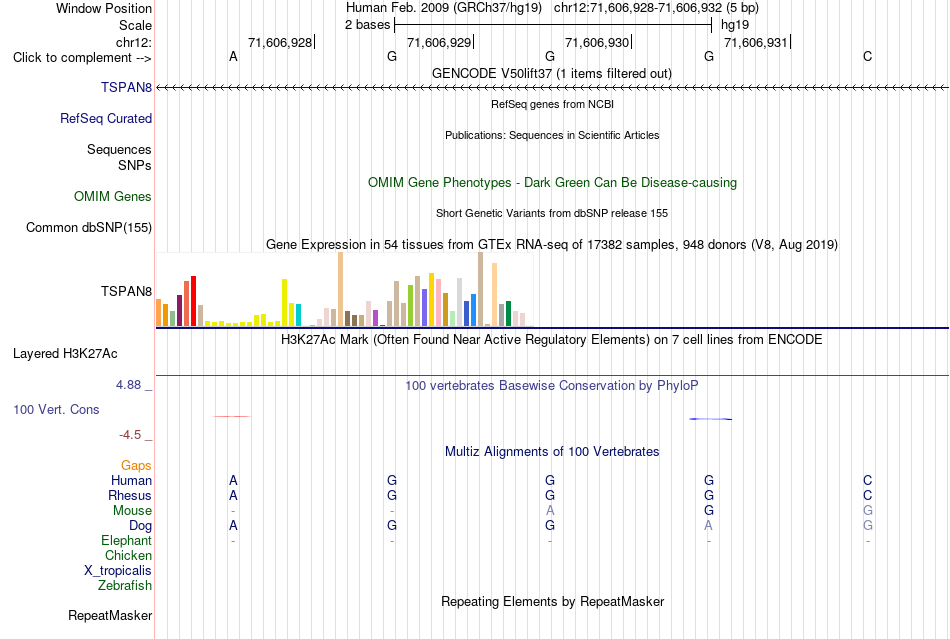
Task: Open the Layered H3K27Ac track label
Action: (65, 354)
